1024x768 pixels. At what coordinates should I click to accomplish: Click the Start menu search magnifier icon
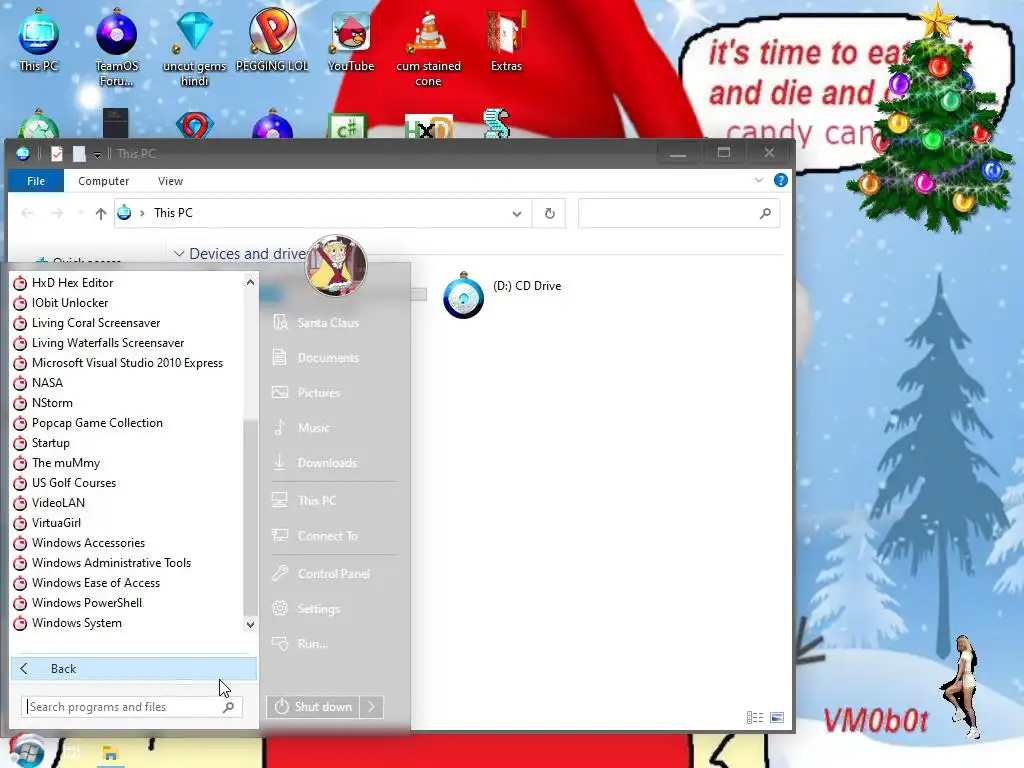click(x=229, y=707)
